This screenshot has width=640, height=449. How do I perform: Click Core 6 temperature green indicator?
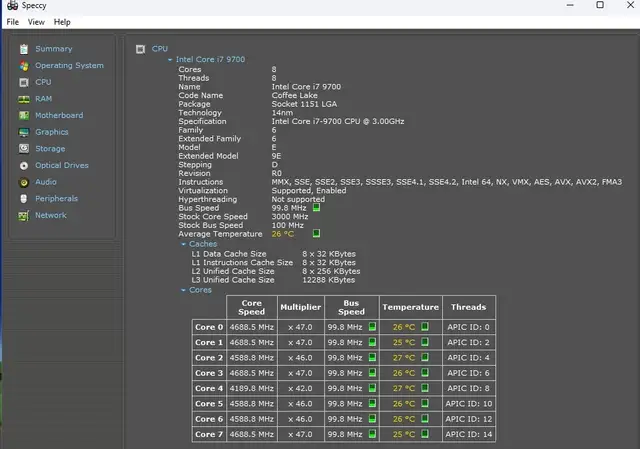(424, 418)
